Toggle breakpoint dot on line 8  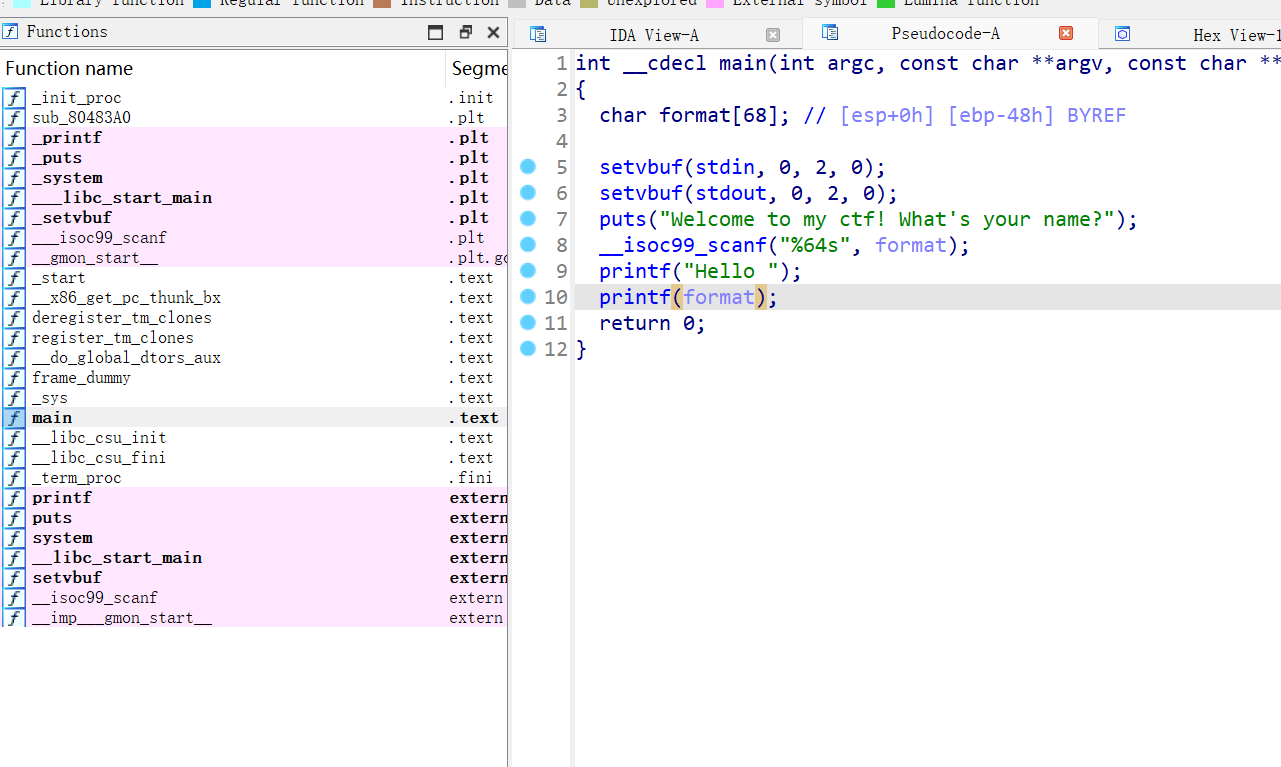[x=528, y=245]
